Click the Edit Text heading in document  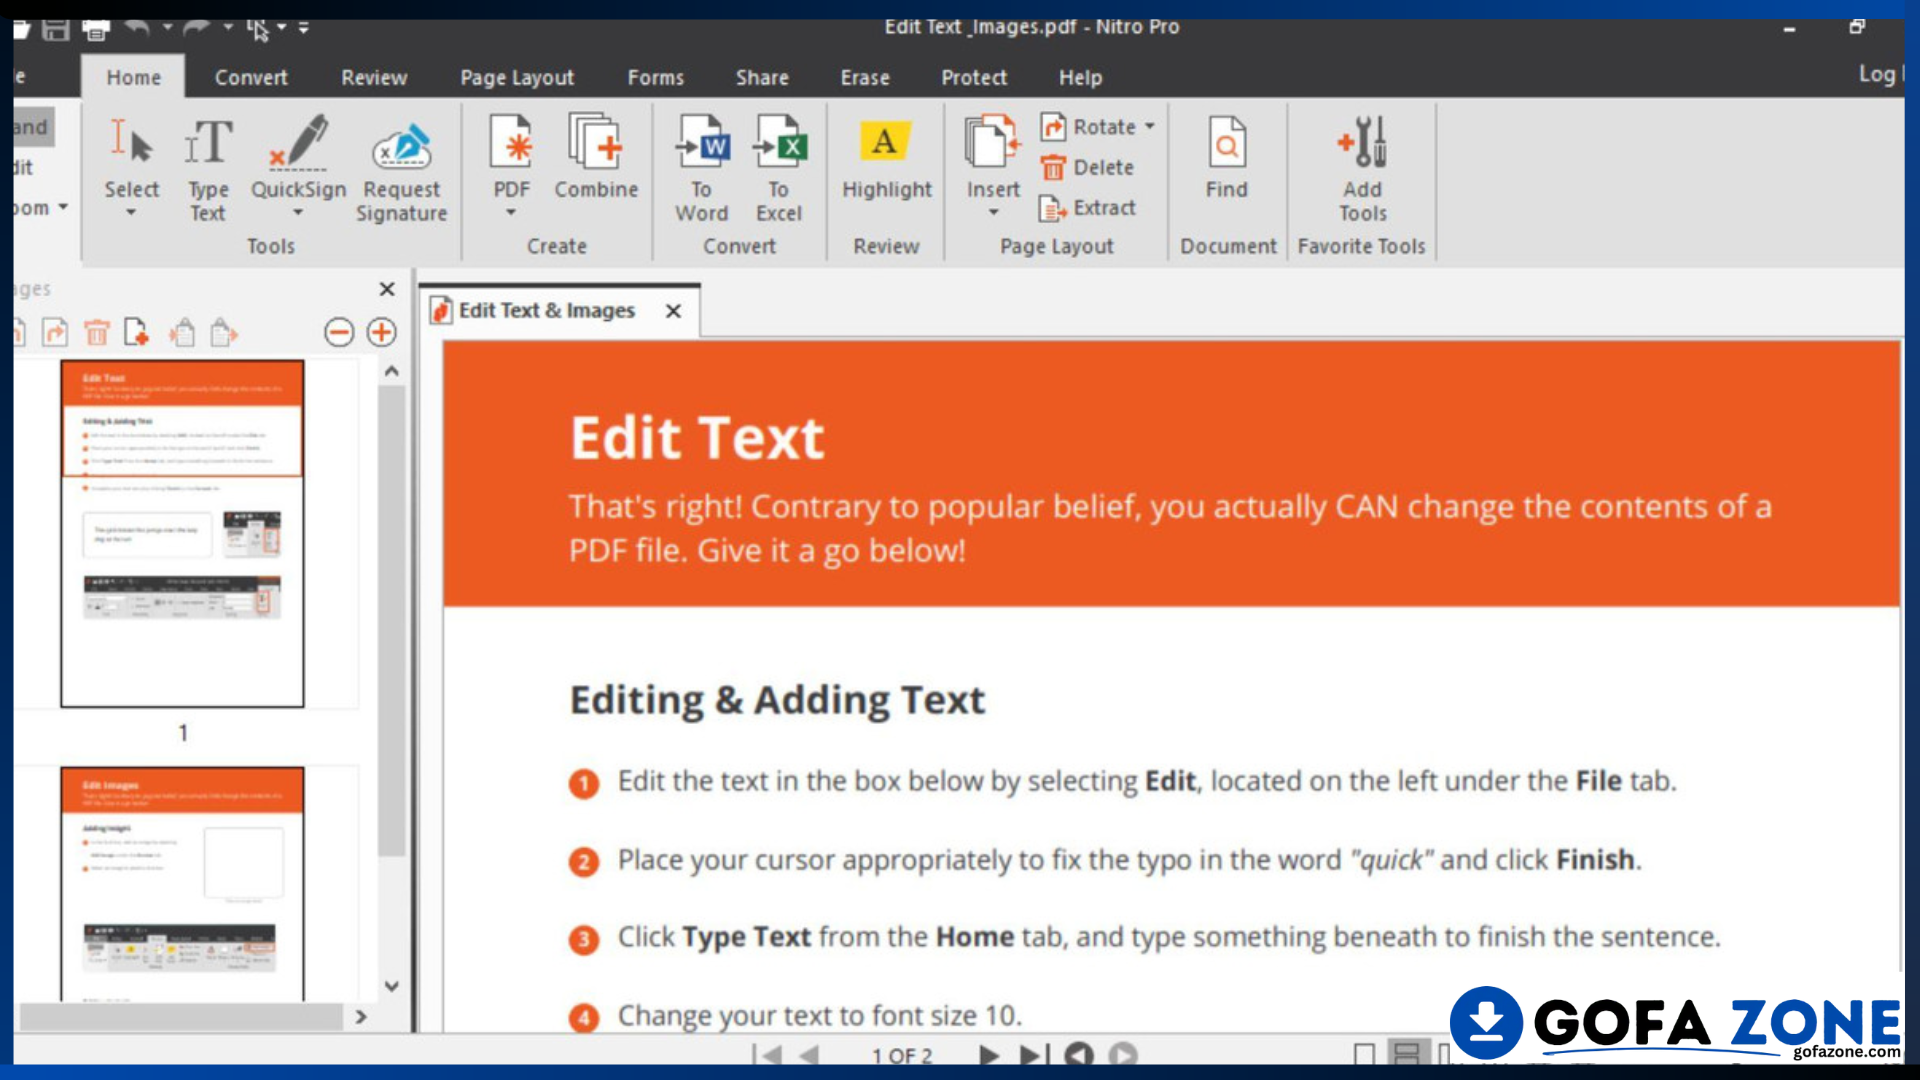[x=697, y=438]
